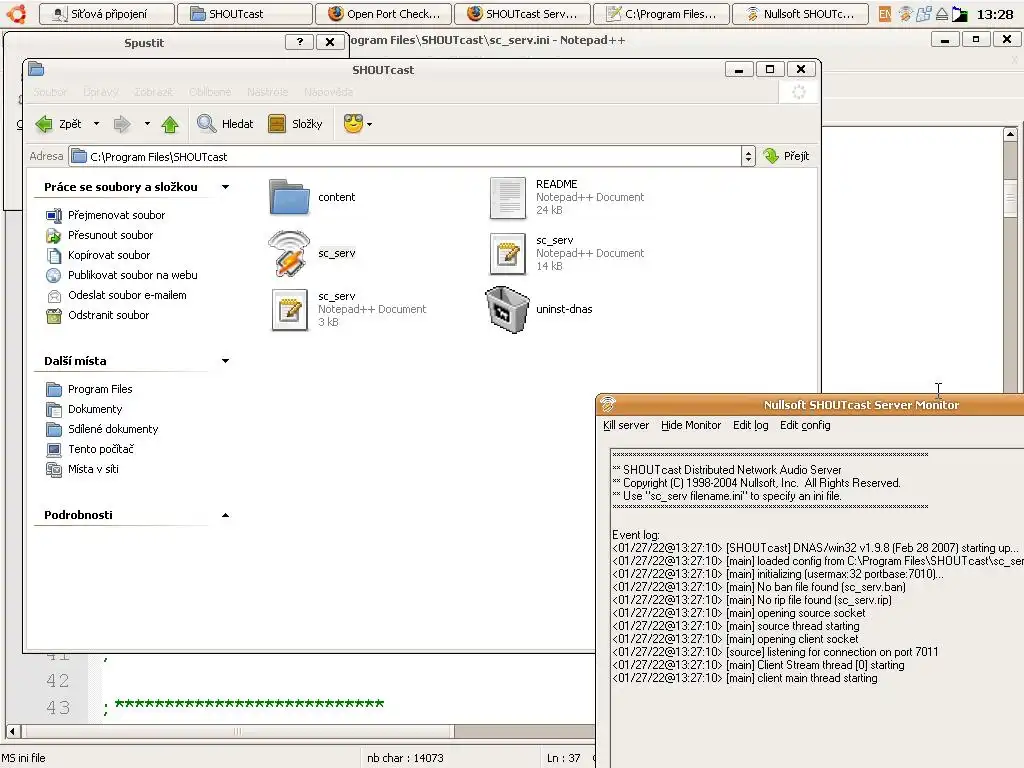Expand the Podrobnosti section

coord(225,515)
